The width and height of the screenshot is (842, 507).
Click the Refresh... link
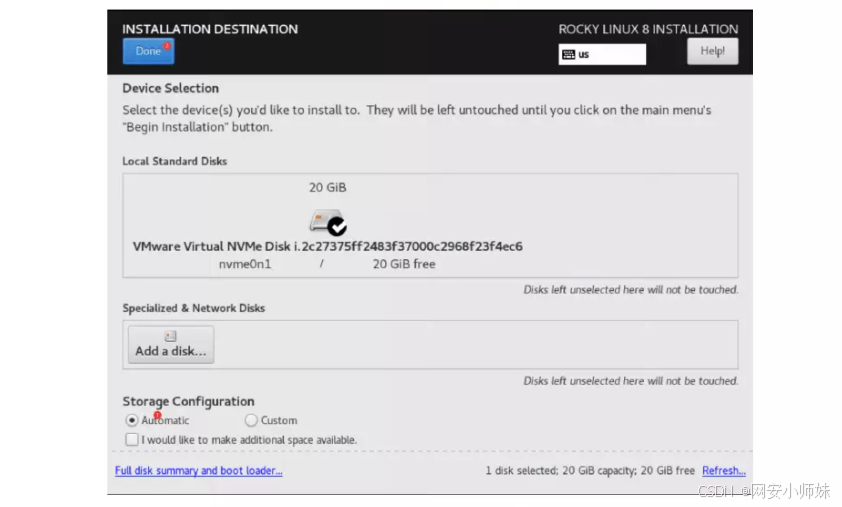723,471
